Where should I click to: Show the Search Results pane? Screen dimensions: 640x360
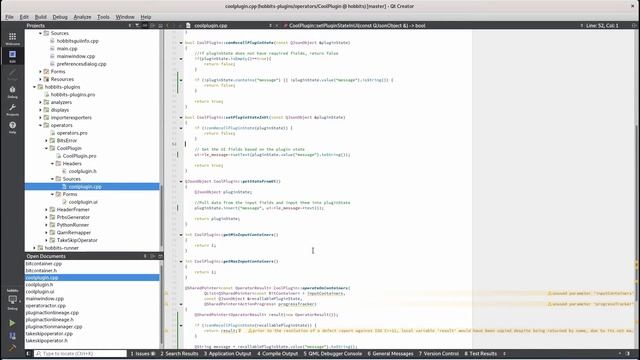point(179,353)
